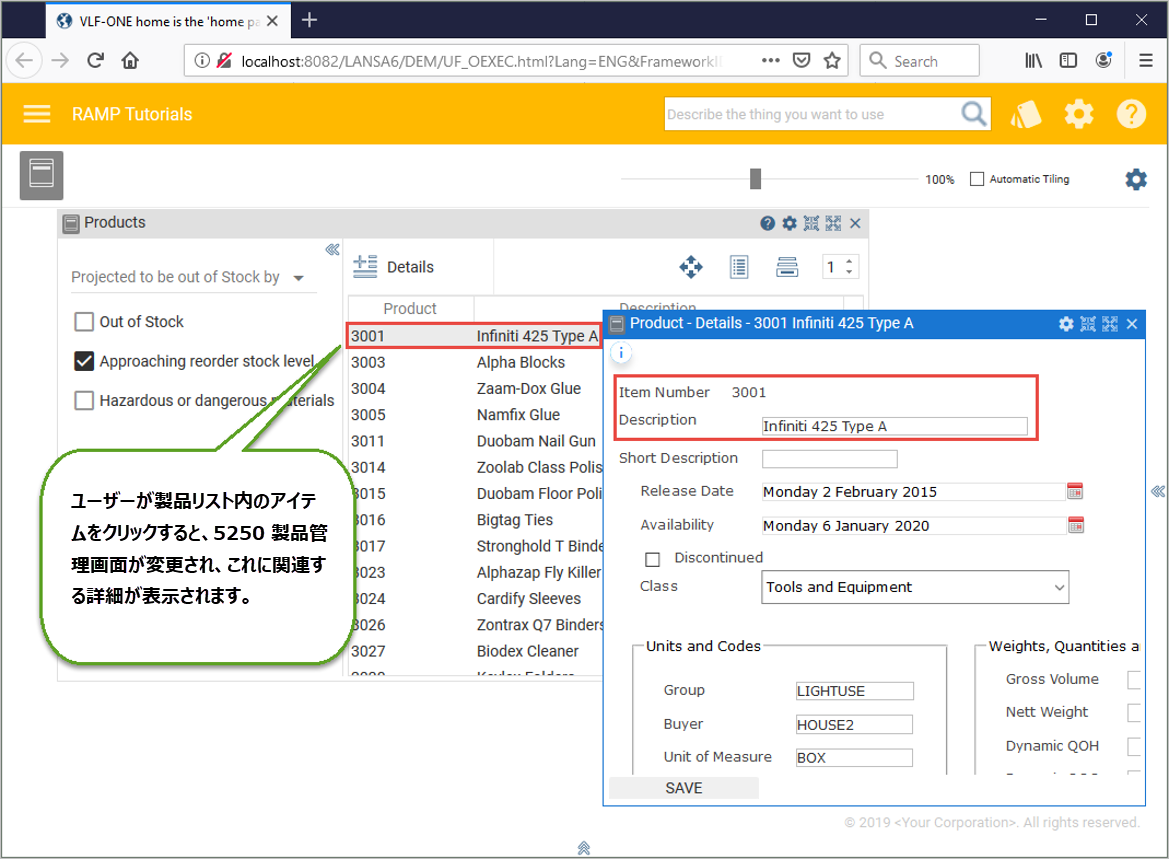Click the zoom slider handle
1169x859 pixels.
click(x=755, y=179)
